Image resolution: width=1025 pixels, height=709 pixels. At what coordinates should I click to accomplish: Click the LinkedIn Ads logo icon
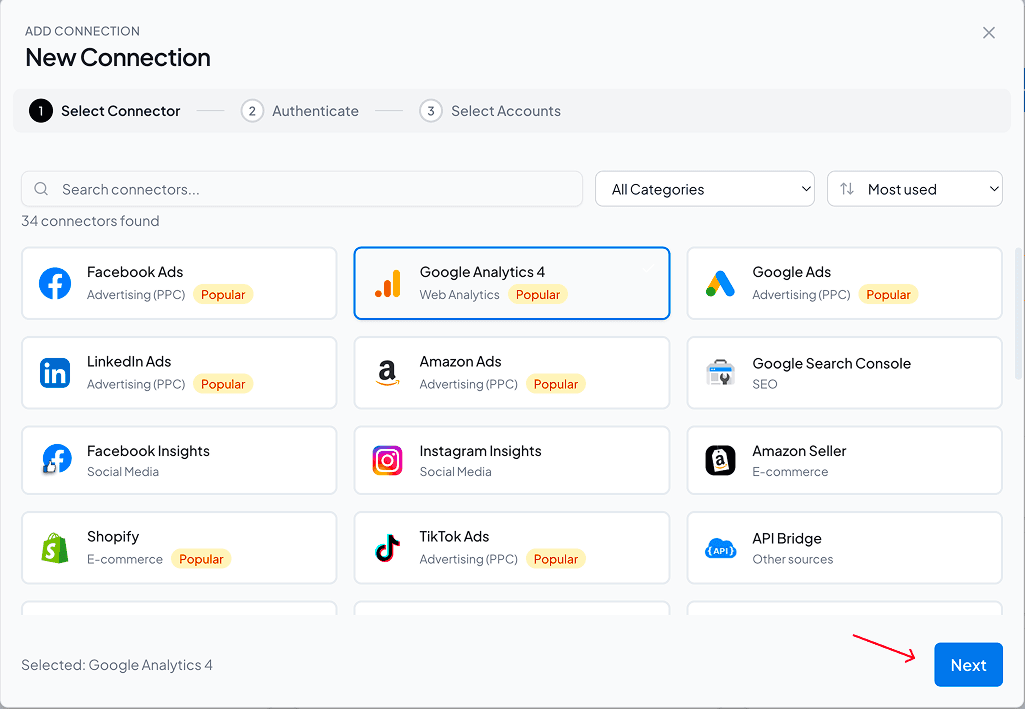point(55,373)
